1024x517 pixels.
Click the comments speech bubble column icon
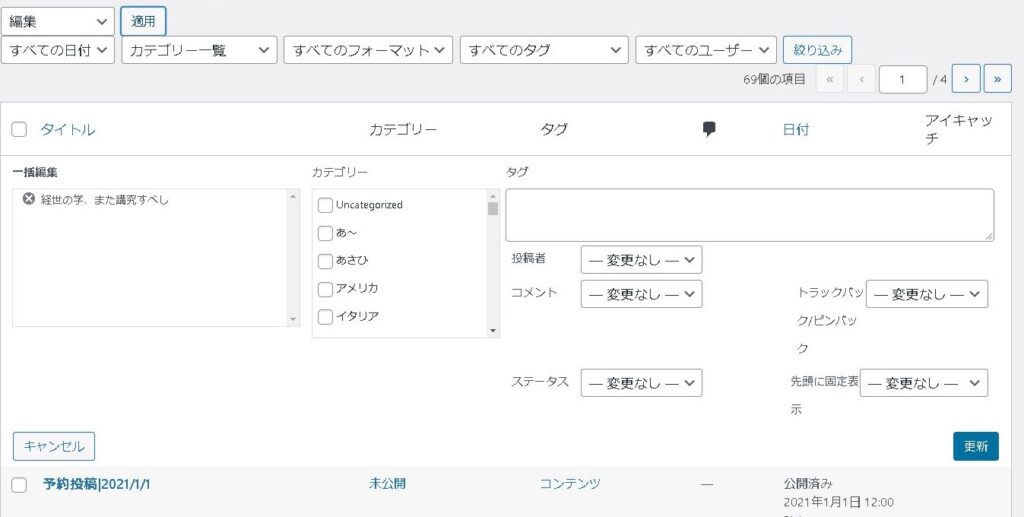point(709,129)
